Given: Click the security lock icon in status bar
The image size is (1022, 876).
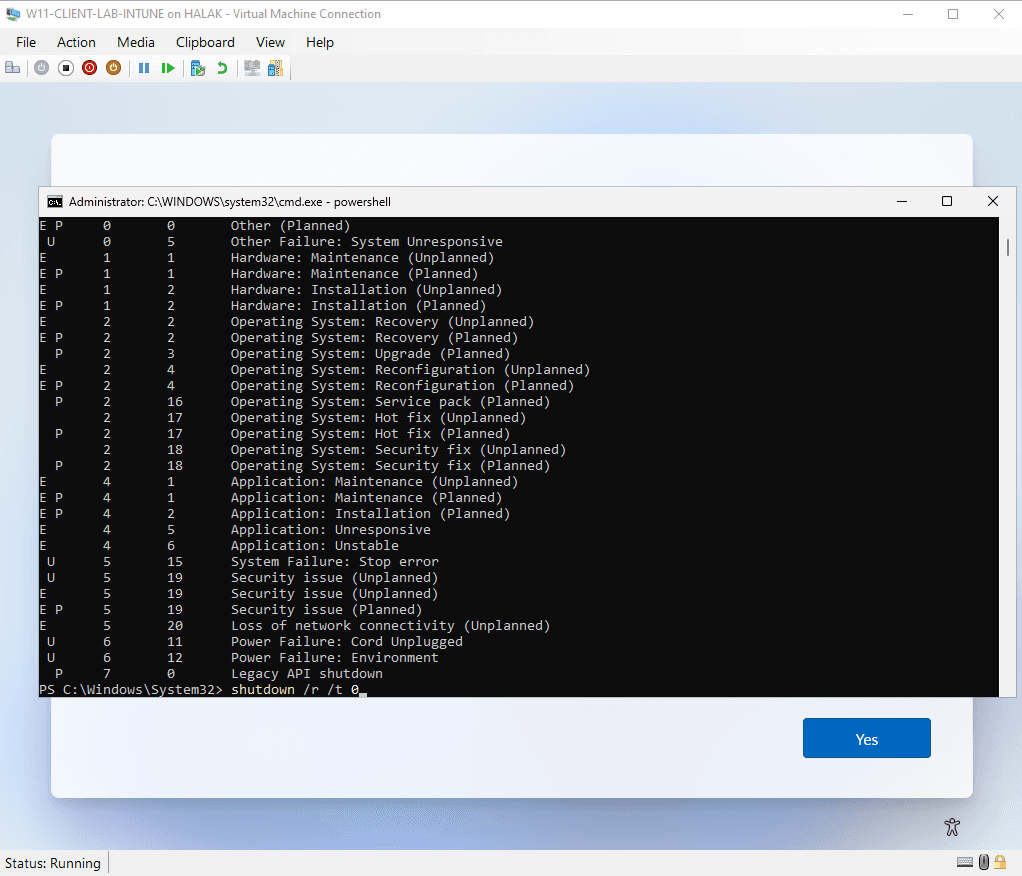Looking at the screenshot, I should (1000, 861).
